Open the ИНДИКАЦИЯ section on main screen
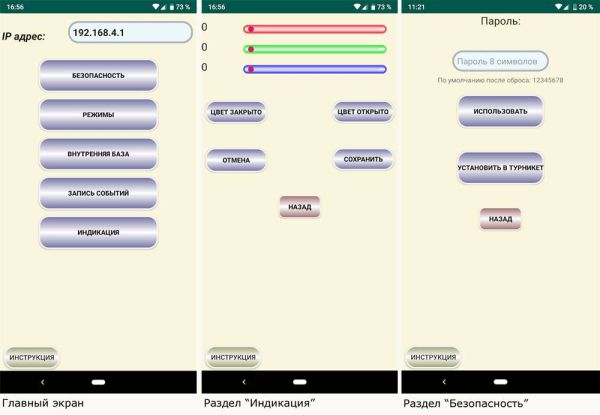This screenshot has height=415, width=600. click(x=98, y=232)
